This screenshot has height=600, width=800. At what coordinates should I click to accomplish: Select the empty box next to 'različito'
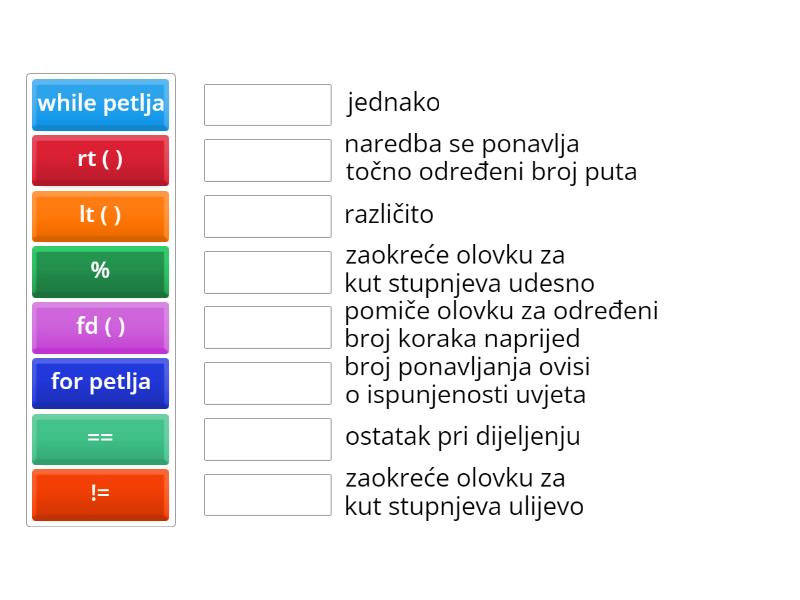click(x=267, y=216)
